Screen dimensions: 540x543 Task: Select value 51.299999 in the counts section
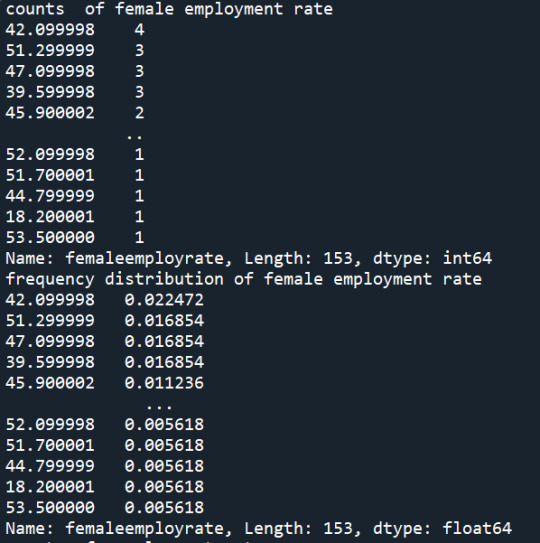click(50, 51)
